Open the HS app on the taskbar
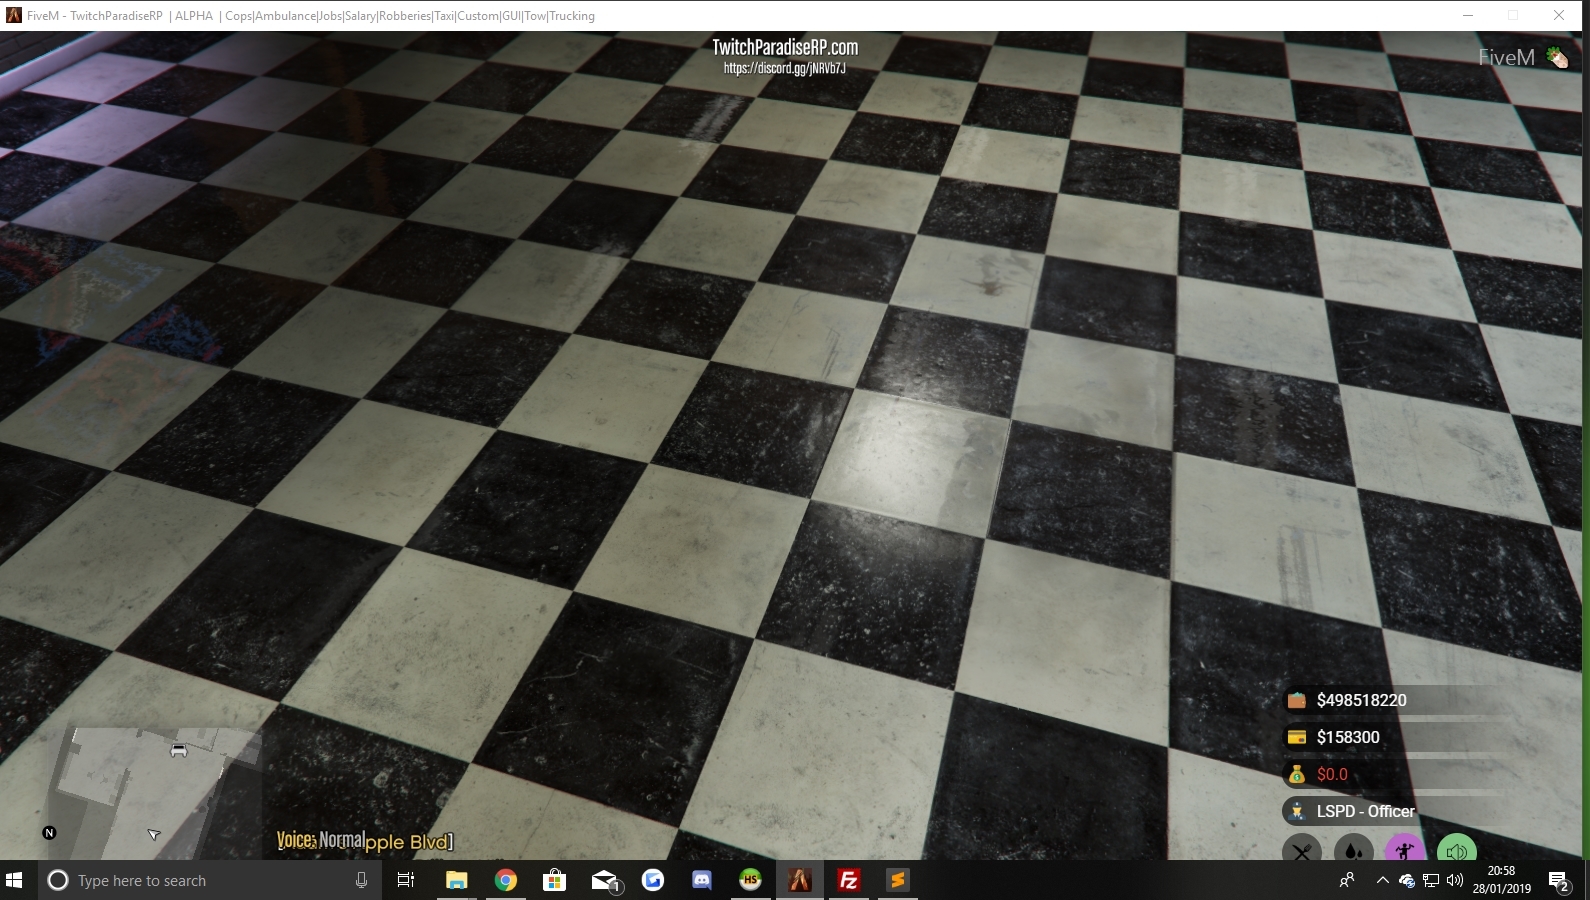 (x=751, y=880)
